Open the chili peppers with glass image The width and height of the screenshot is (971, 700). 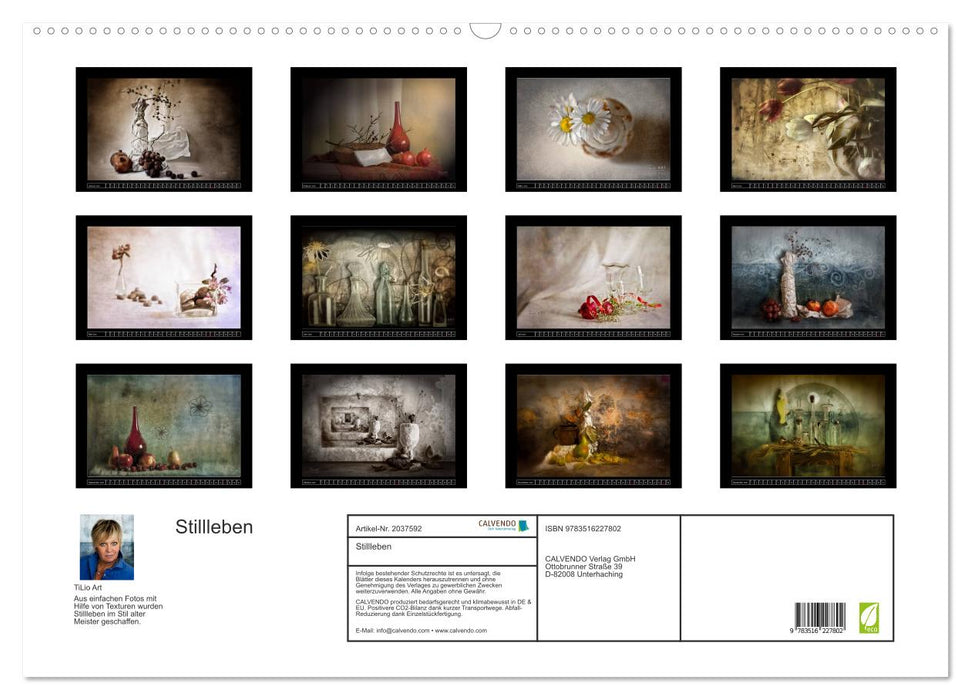[x=591, y=280]
